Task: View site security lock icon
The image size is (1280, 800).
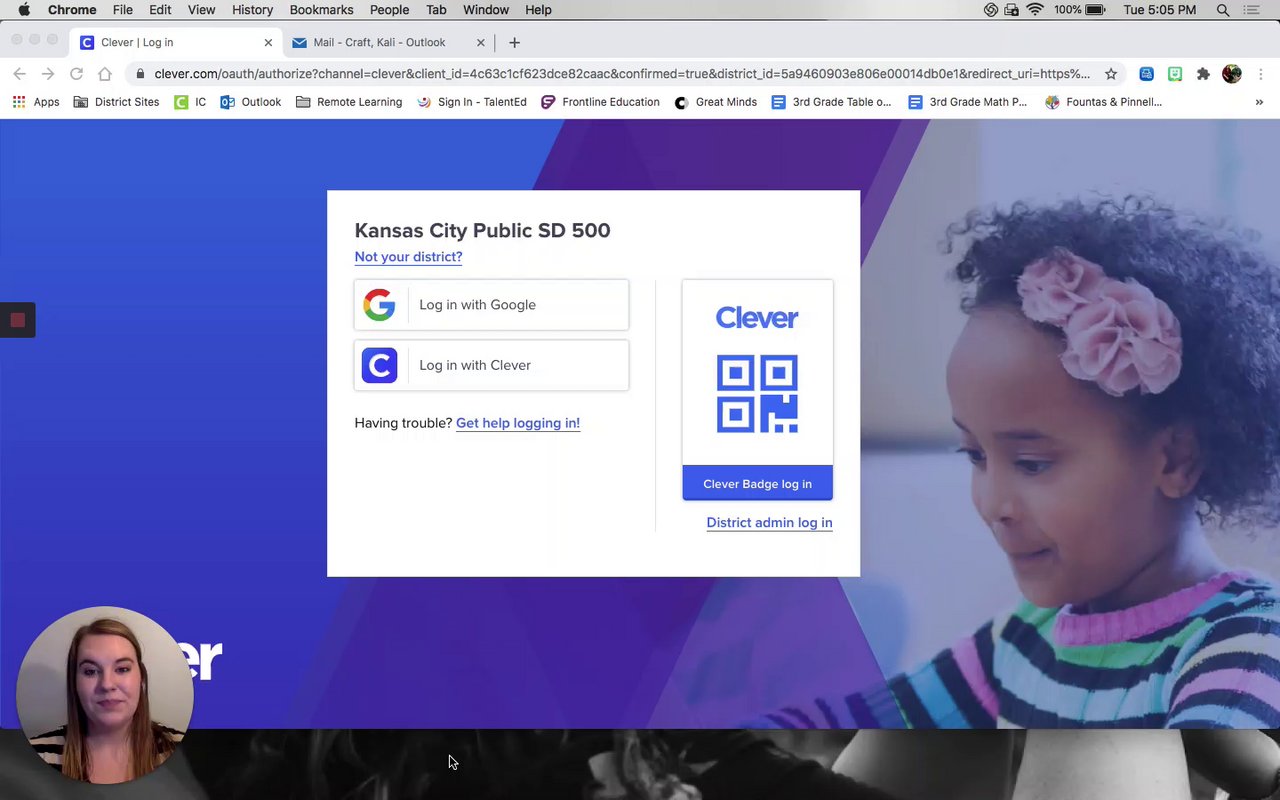Action: pyautogui.click(x=140, y=74)
